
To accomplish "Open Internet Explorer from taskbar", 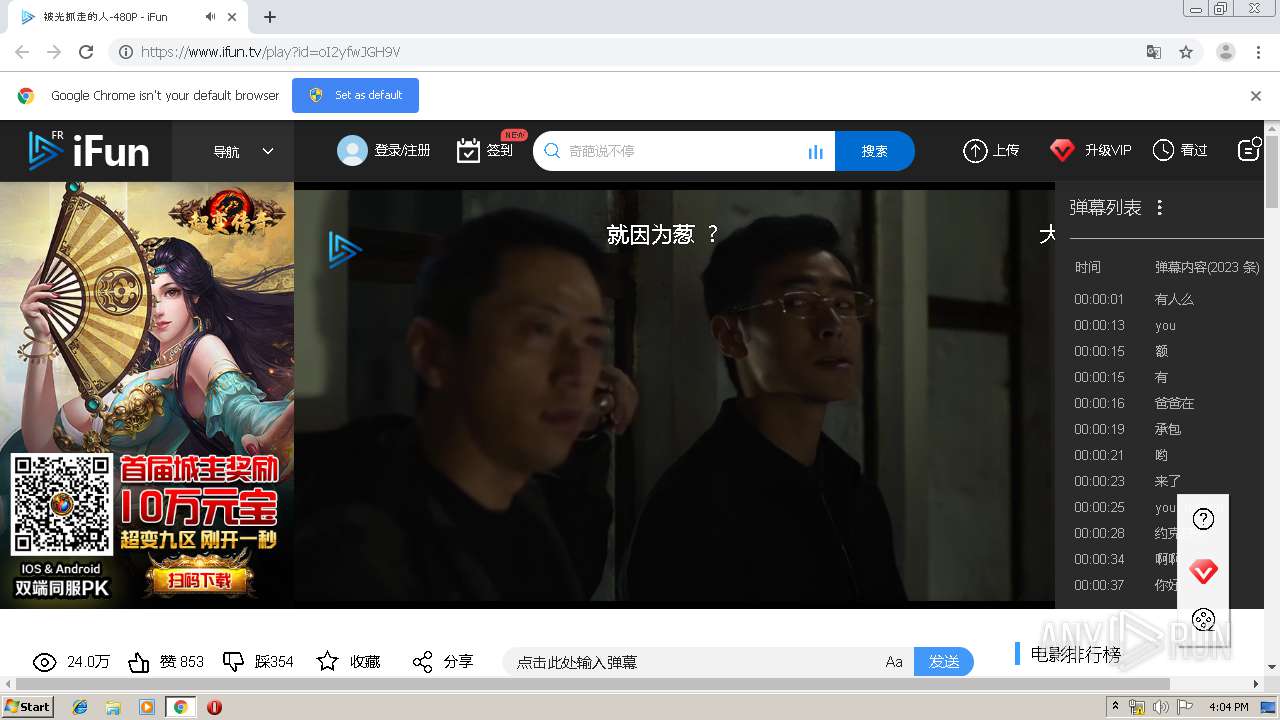I will click(x=80, y=707).
